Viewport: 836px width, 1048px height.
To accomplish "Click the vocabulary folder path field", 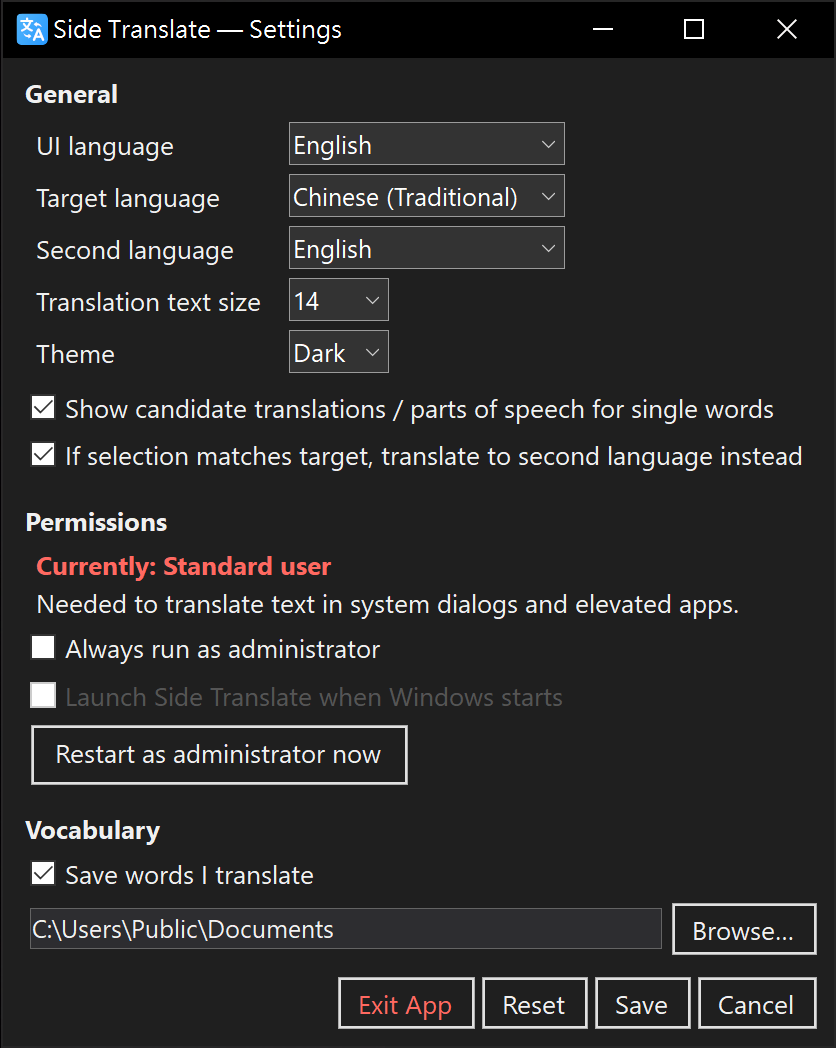I will click(x=345, y=929).
